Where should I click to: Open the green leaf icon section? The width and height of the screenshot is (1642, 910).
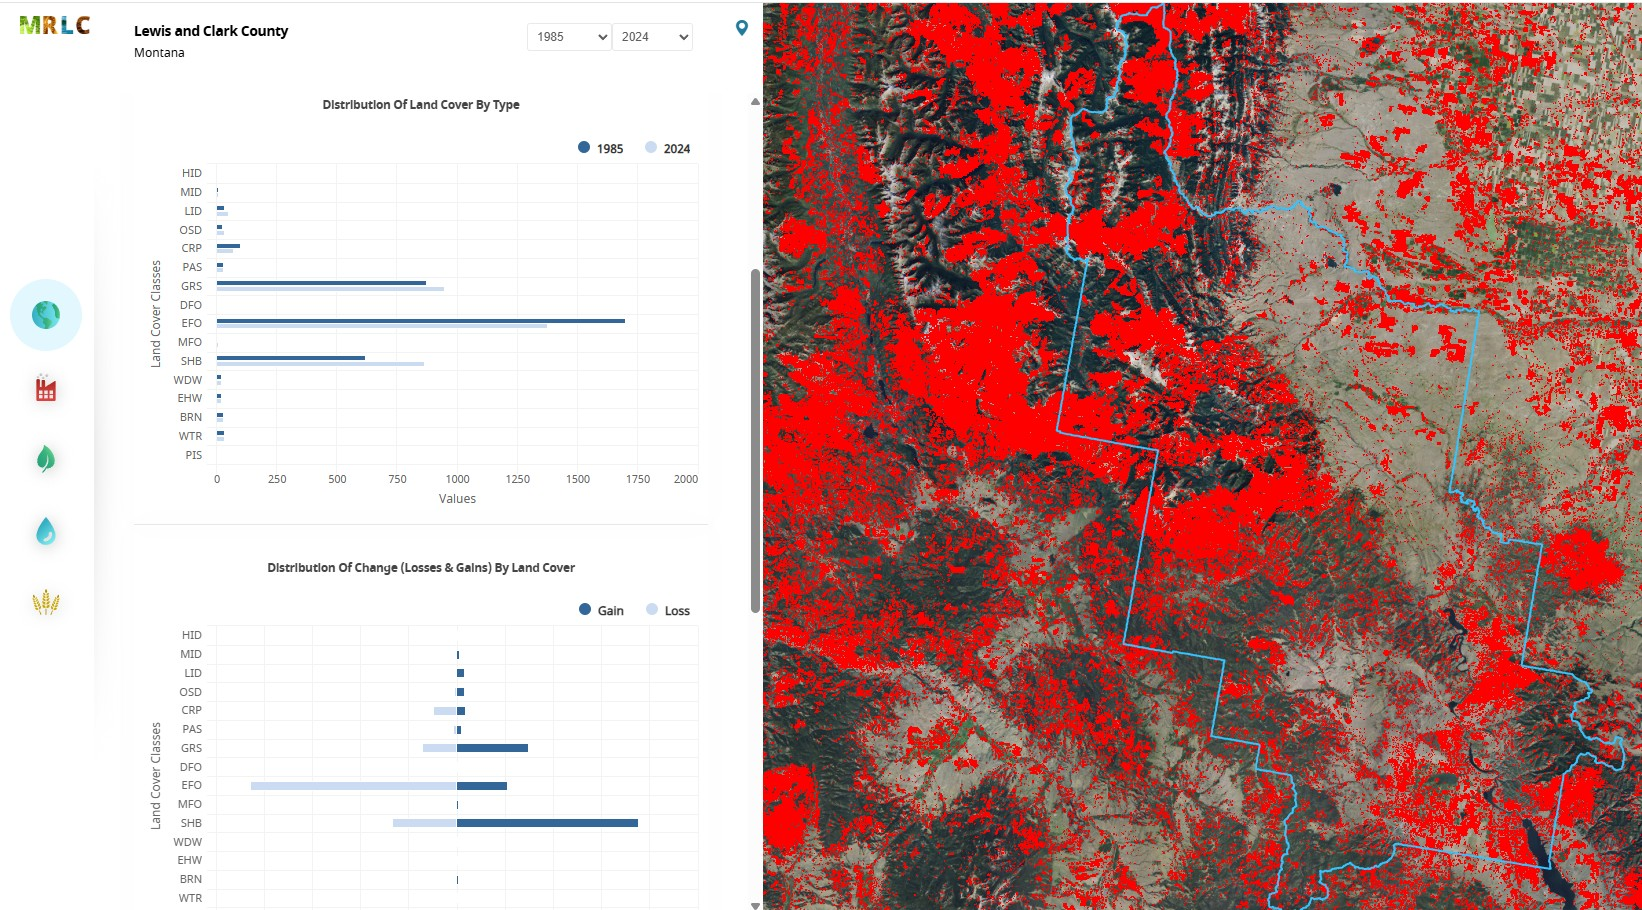[46, 459]
